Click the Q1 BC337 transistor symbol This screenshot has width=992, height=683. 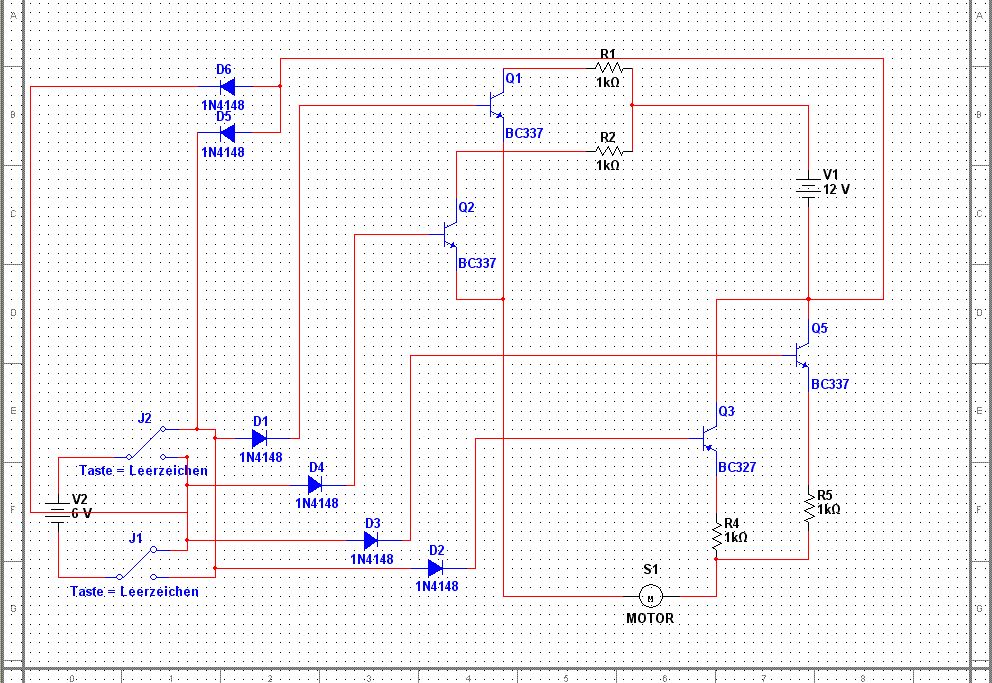(x=497, y=104)
